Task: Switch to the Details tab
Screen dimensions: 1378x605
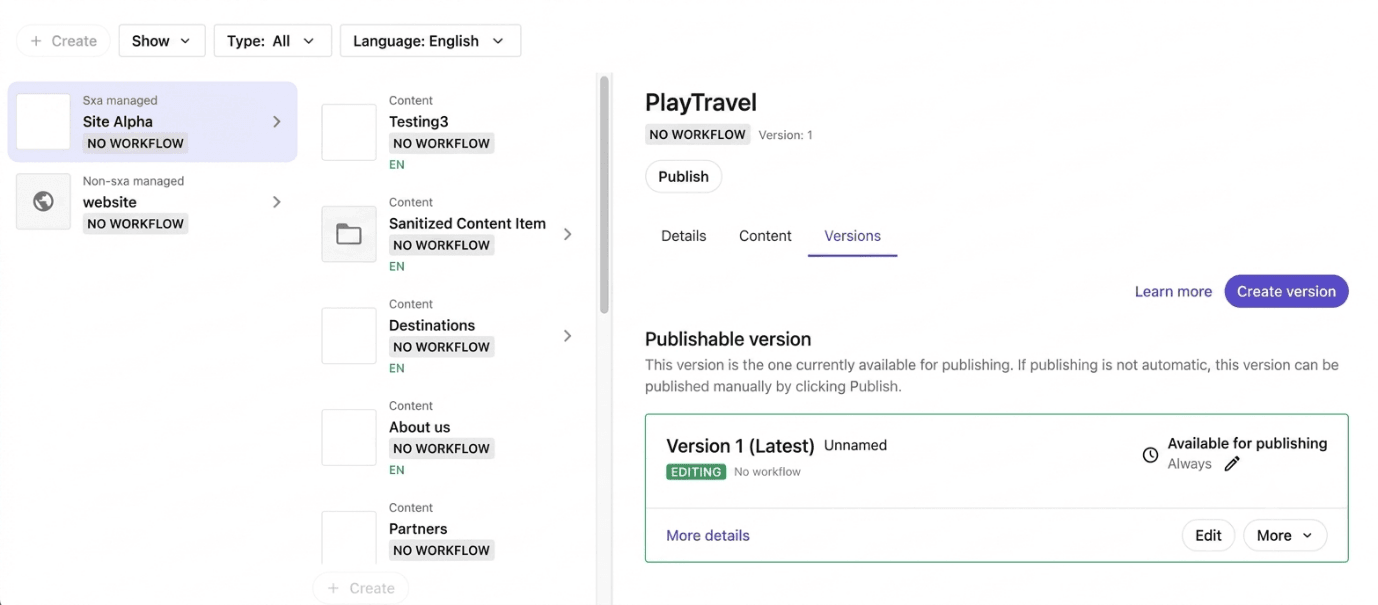Action: click(684, 236)
